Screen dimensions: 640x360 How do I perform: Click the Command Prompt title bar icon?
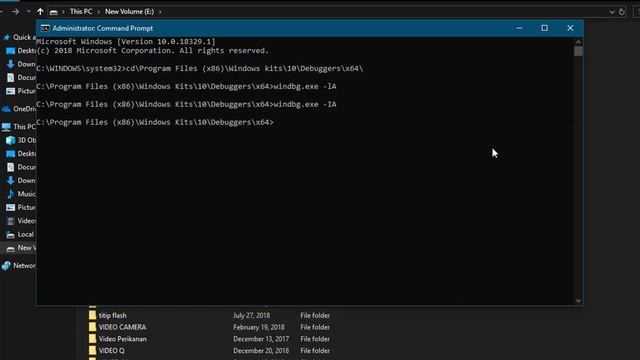(x=45, y=28)
